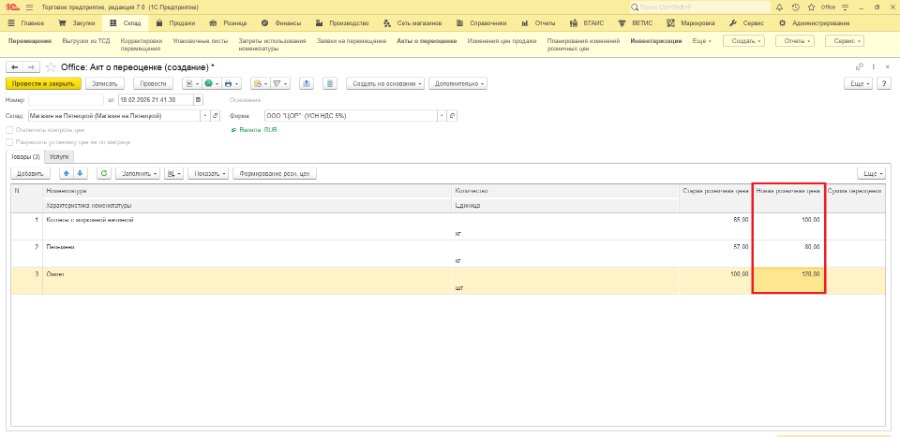Select the Товары (3) tab
This screenshot has height=437, width=900.
25,156
